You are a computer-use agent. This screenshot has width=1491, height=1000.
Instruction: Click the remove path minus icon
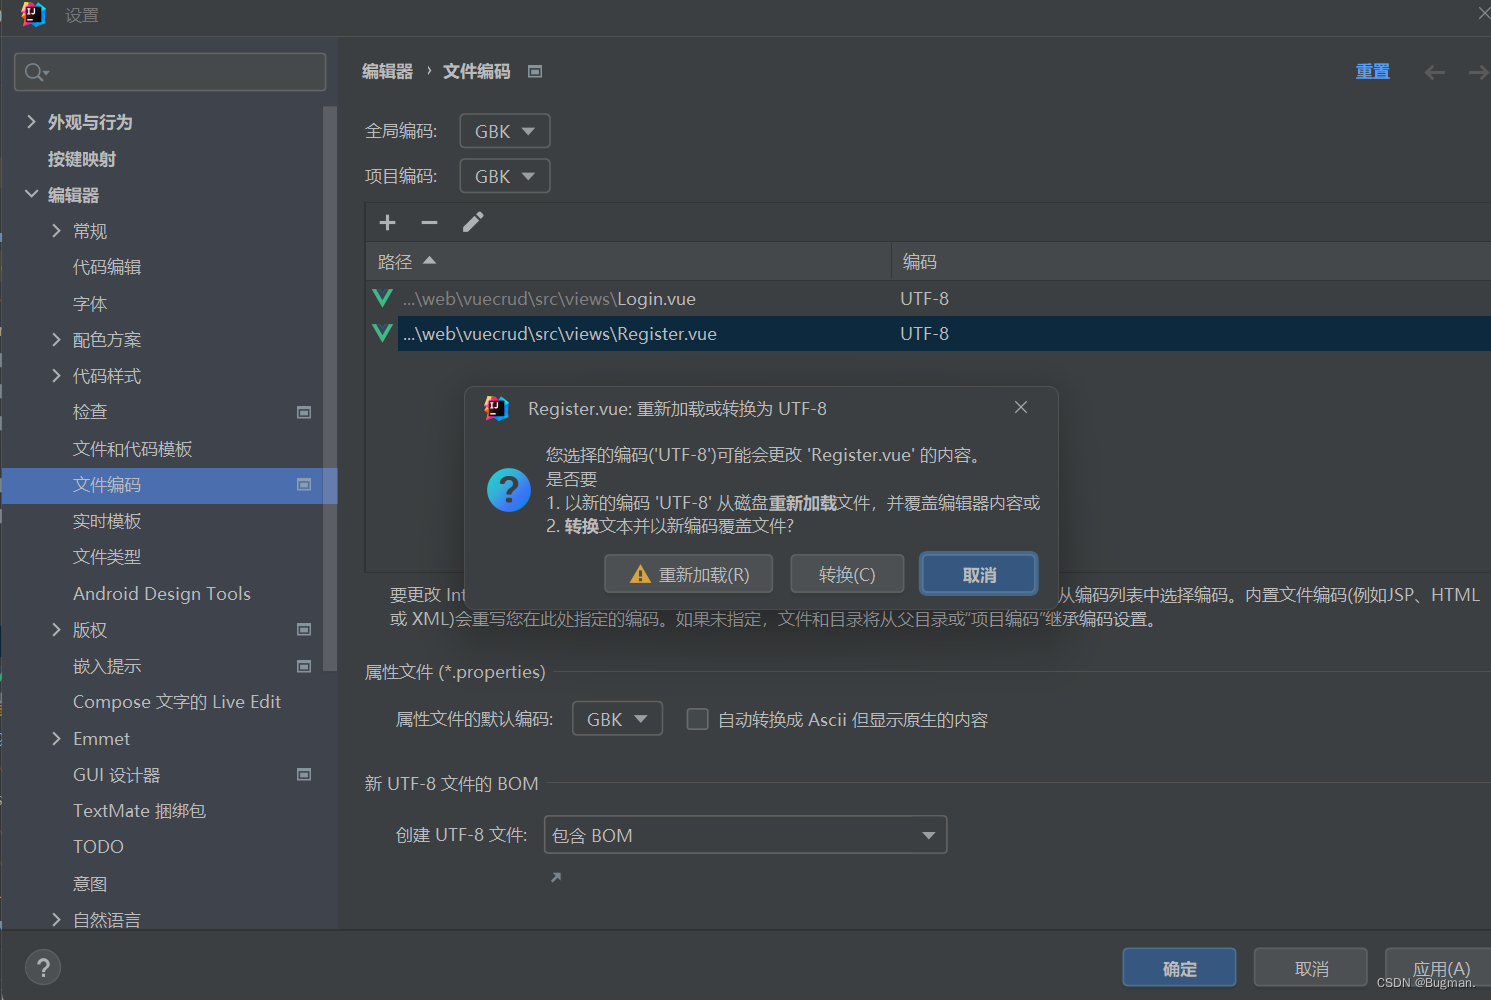point(430,223)
